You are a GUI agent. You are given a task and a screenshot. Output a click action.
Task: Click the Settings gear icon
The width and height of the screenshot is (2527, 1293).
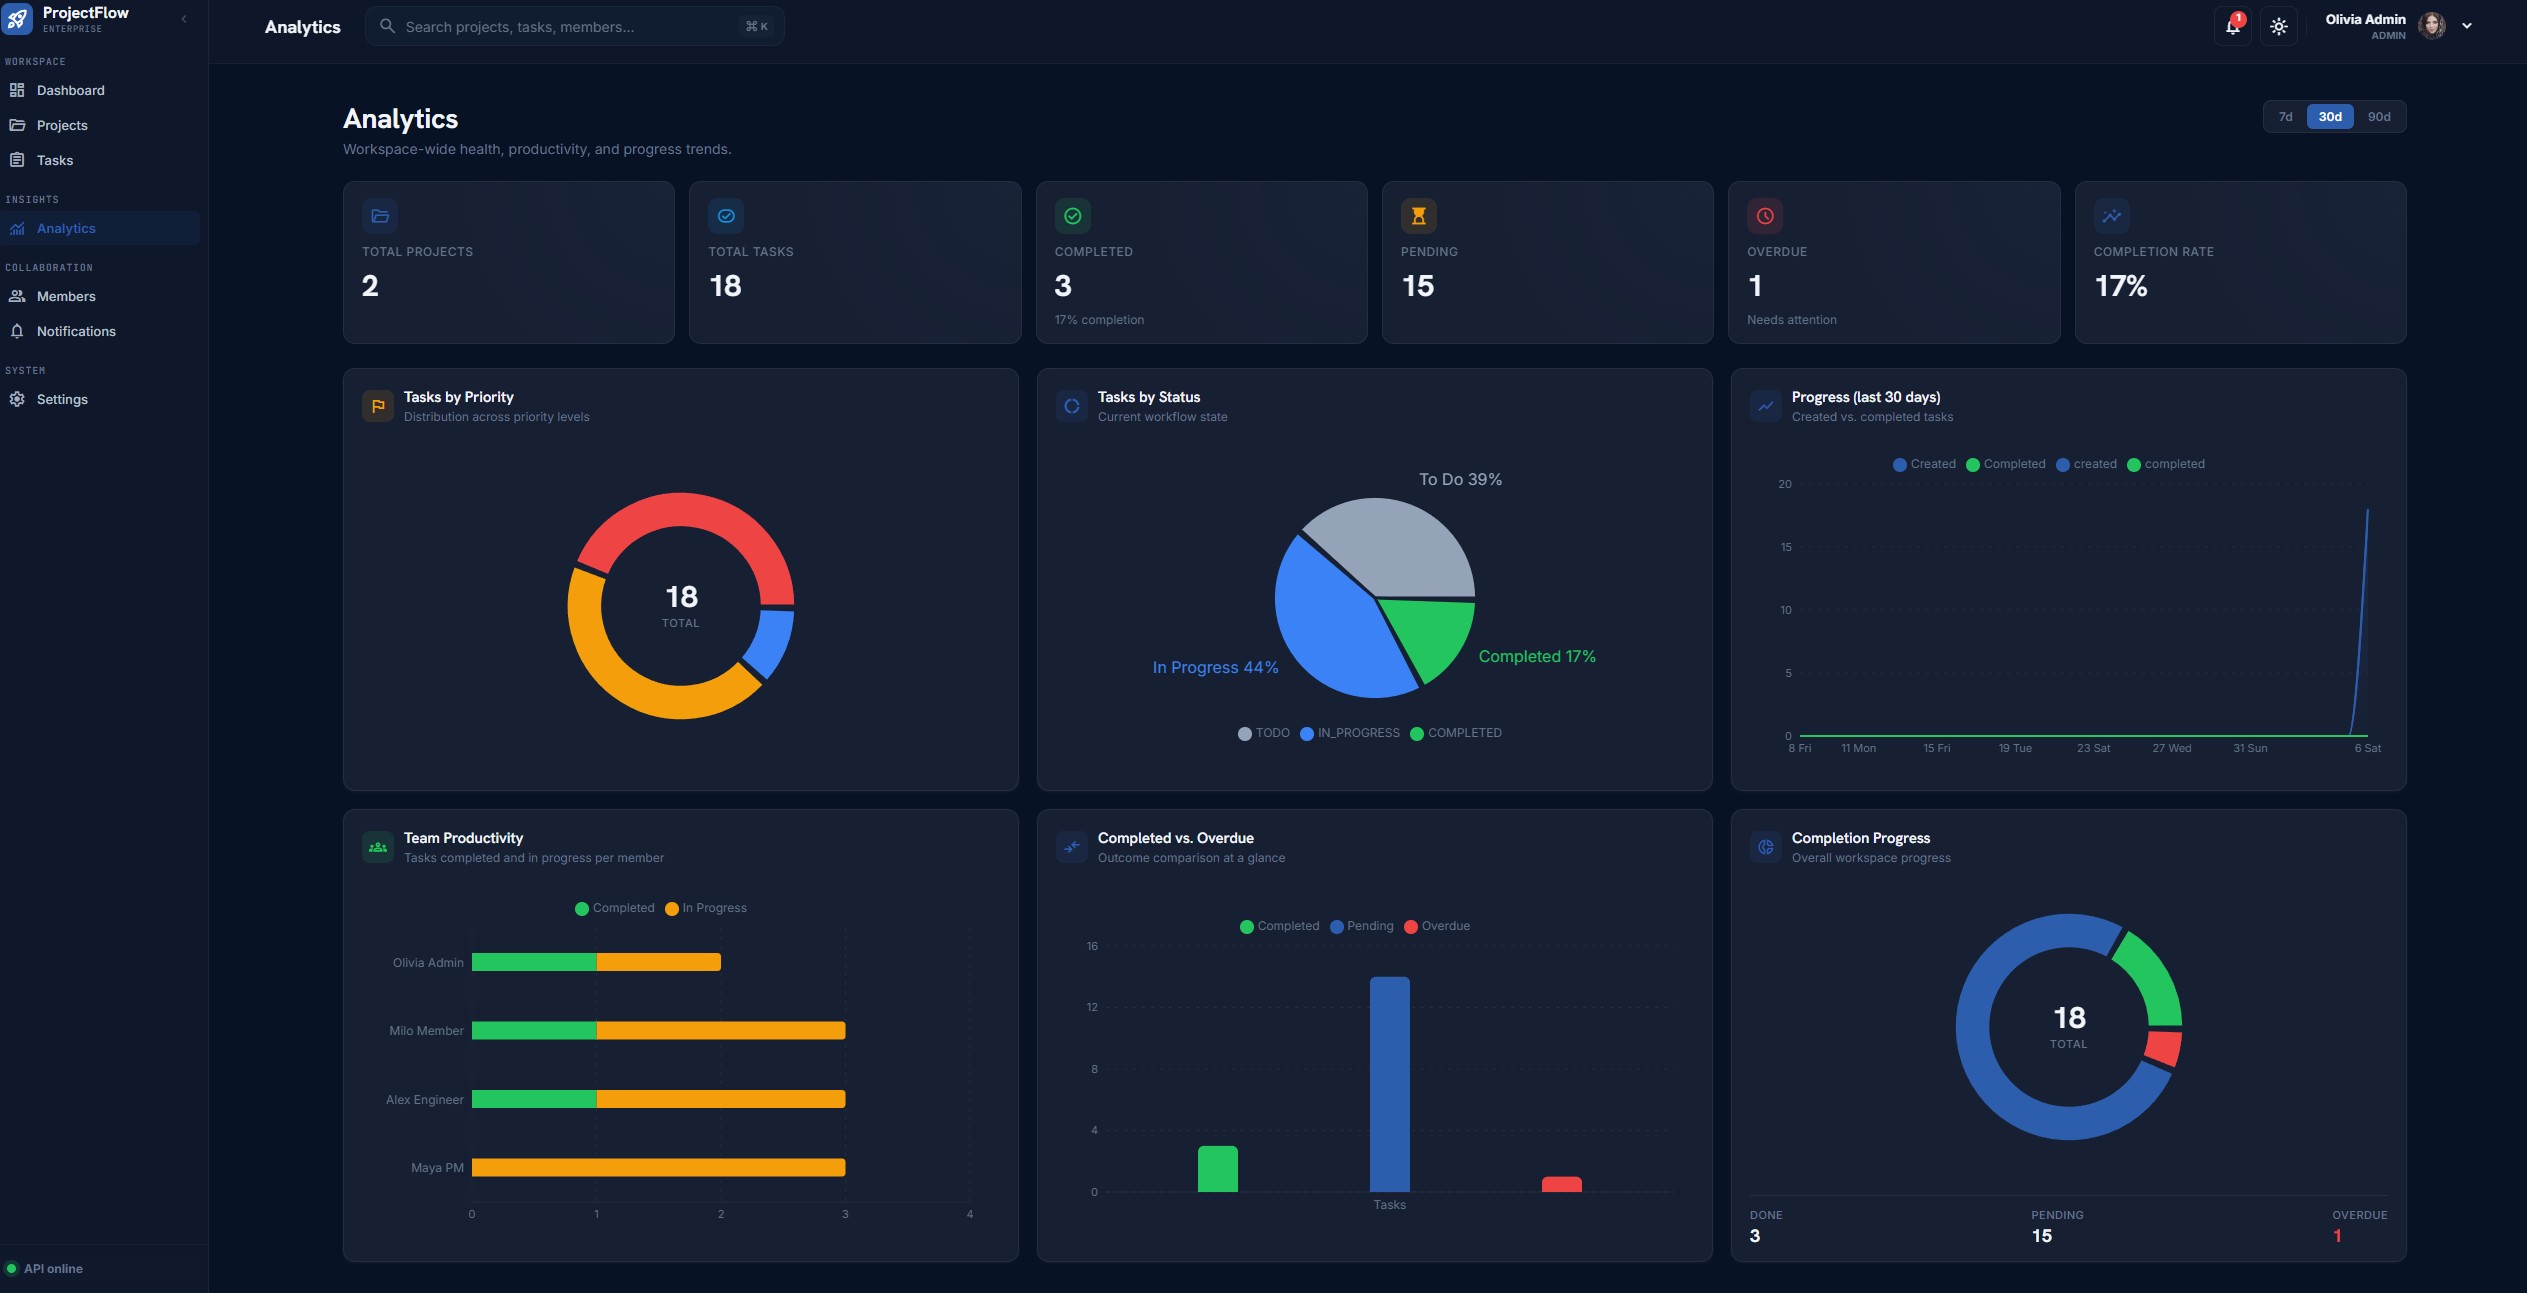pyautogui.click(x=17, y=399)
